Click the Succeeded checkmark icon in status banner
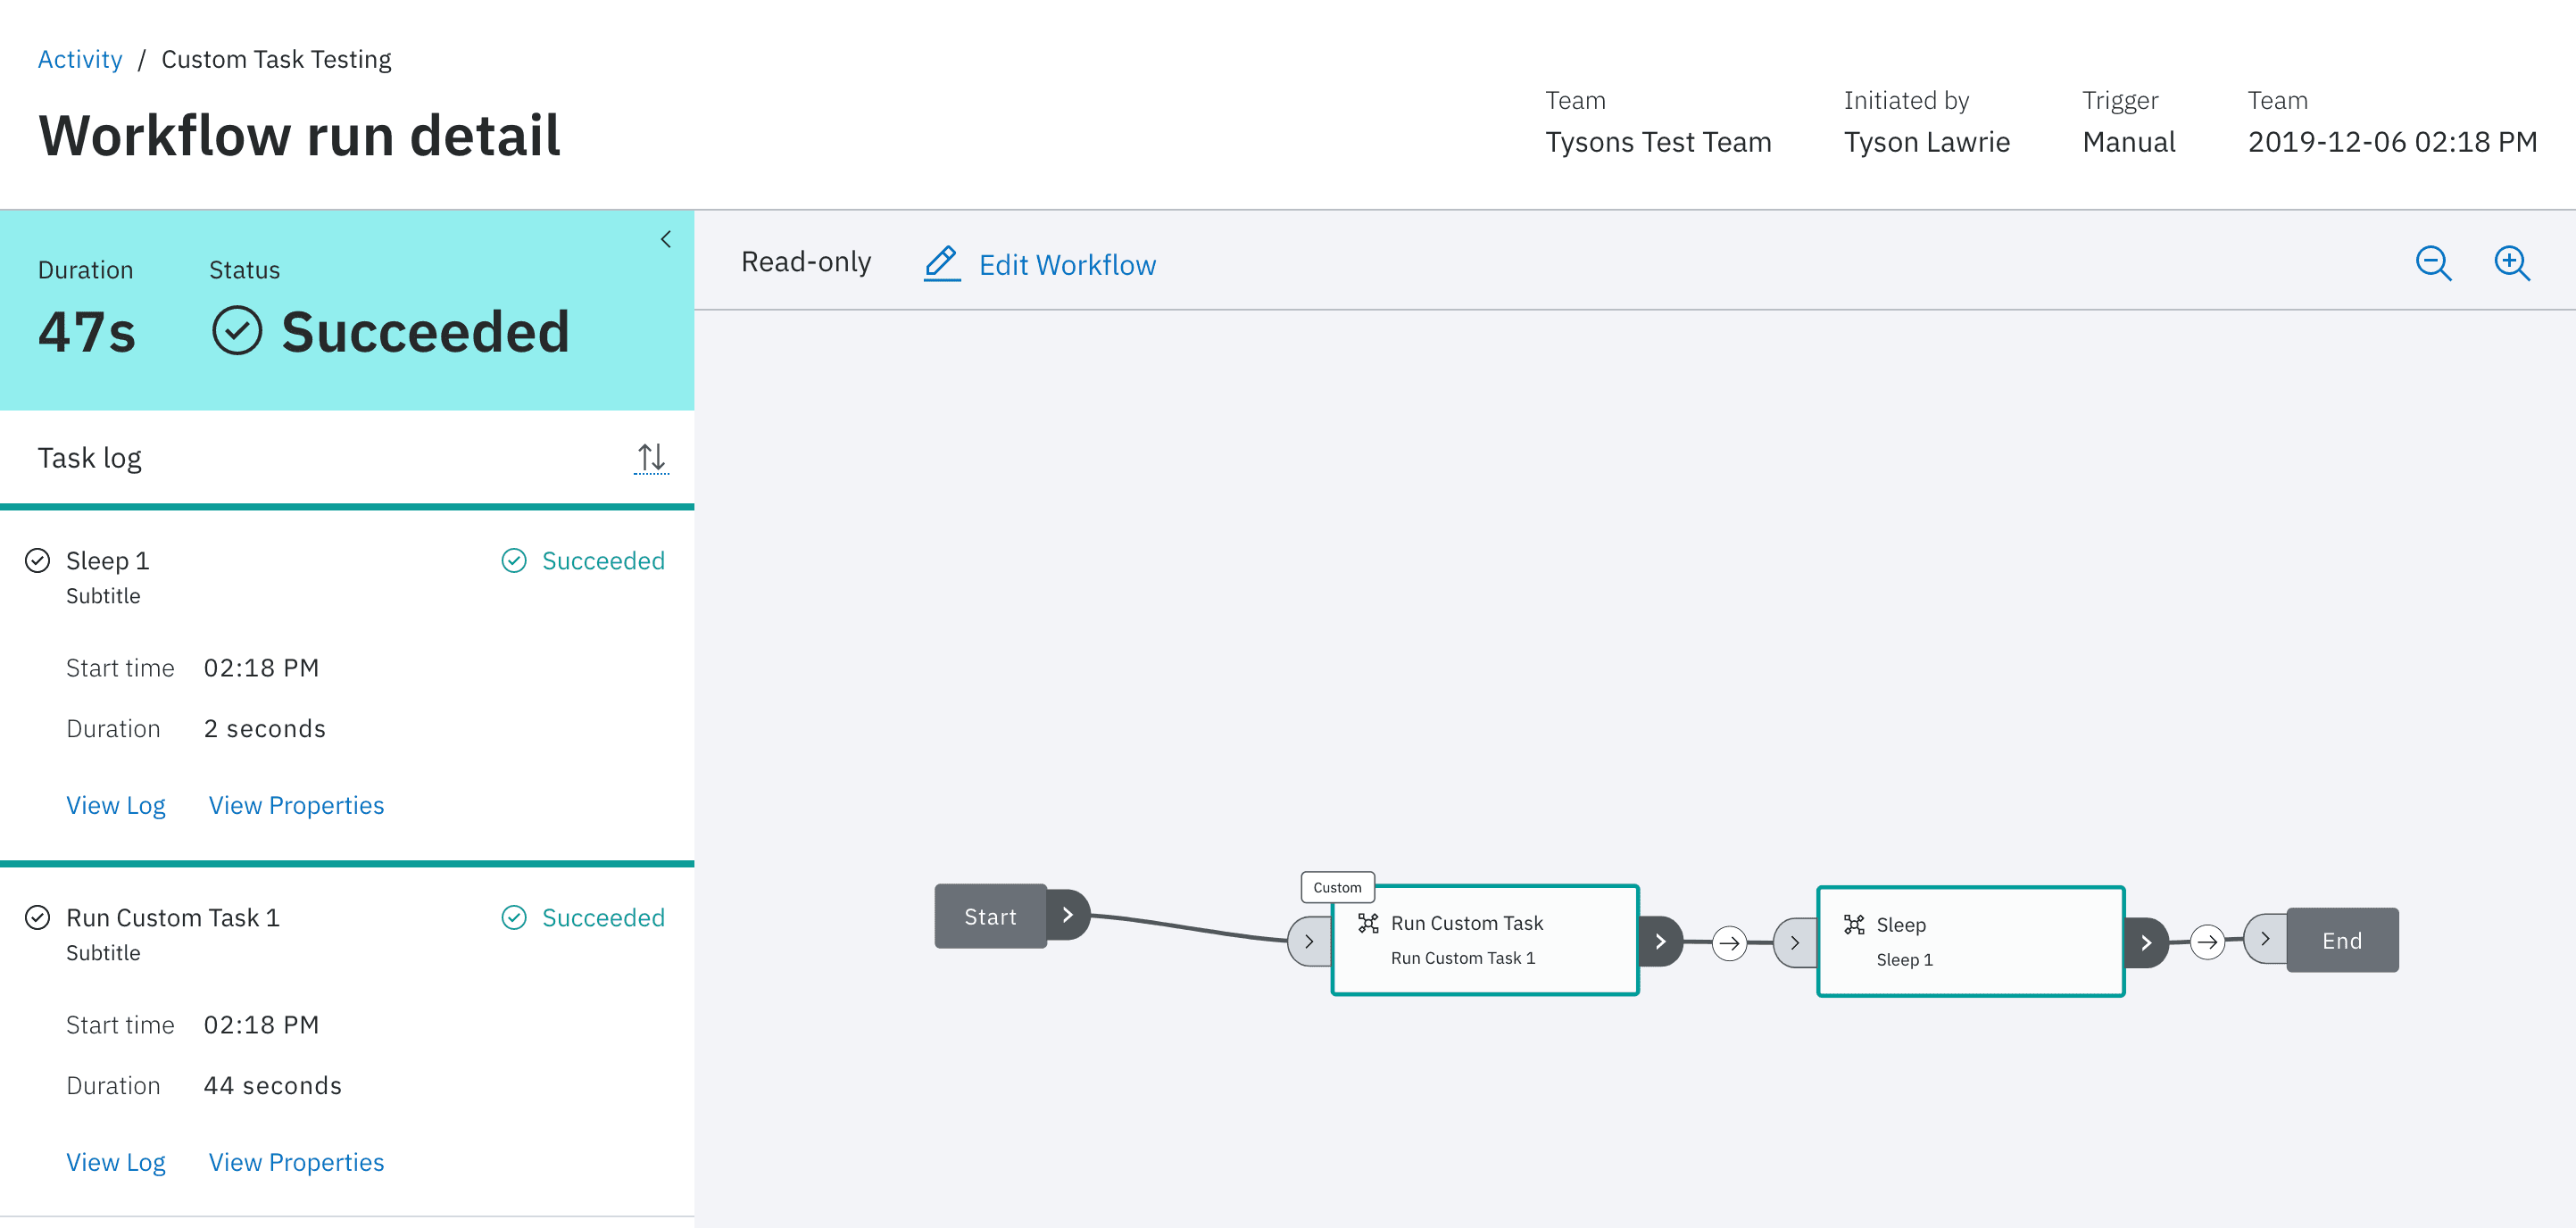Screen dimensions: 2576x1228 point(237,331)
